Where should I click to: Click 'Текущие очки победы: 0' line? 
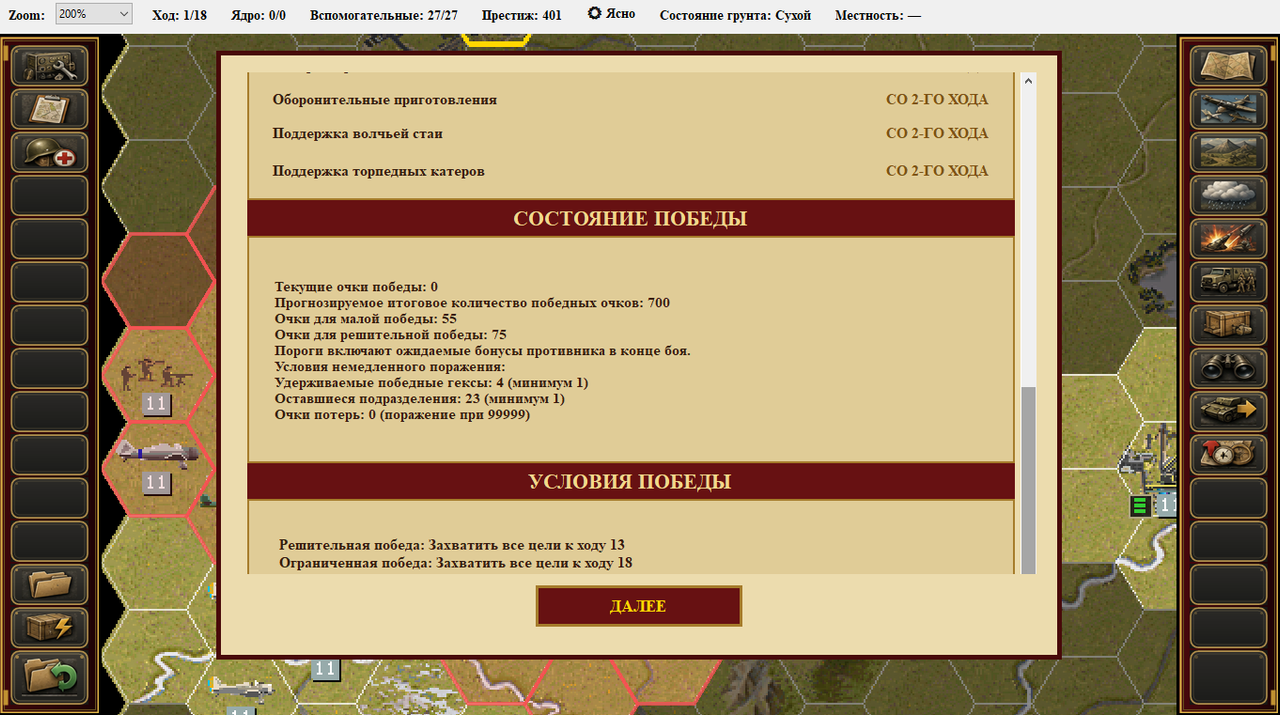[x=356, y=287]
